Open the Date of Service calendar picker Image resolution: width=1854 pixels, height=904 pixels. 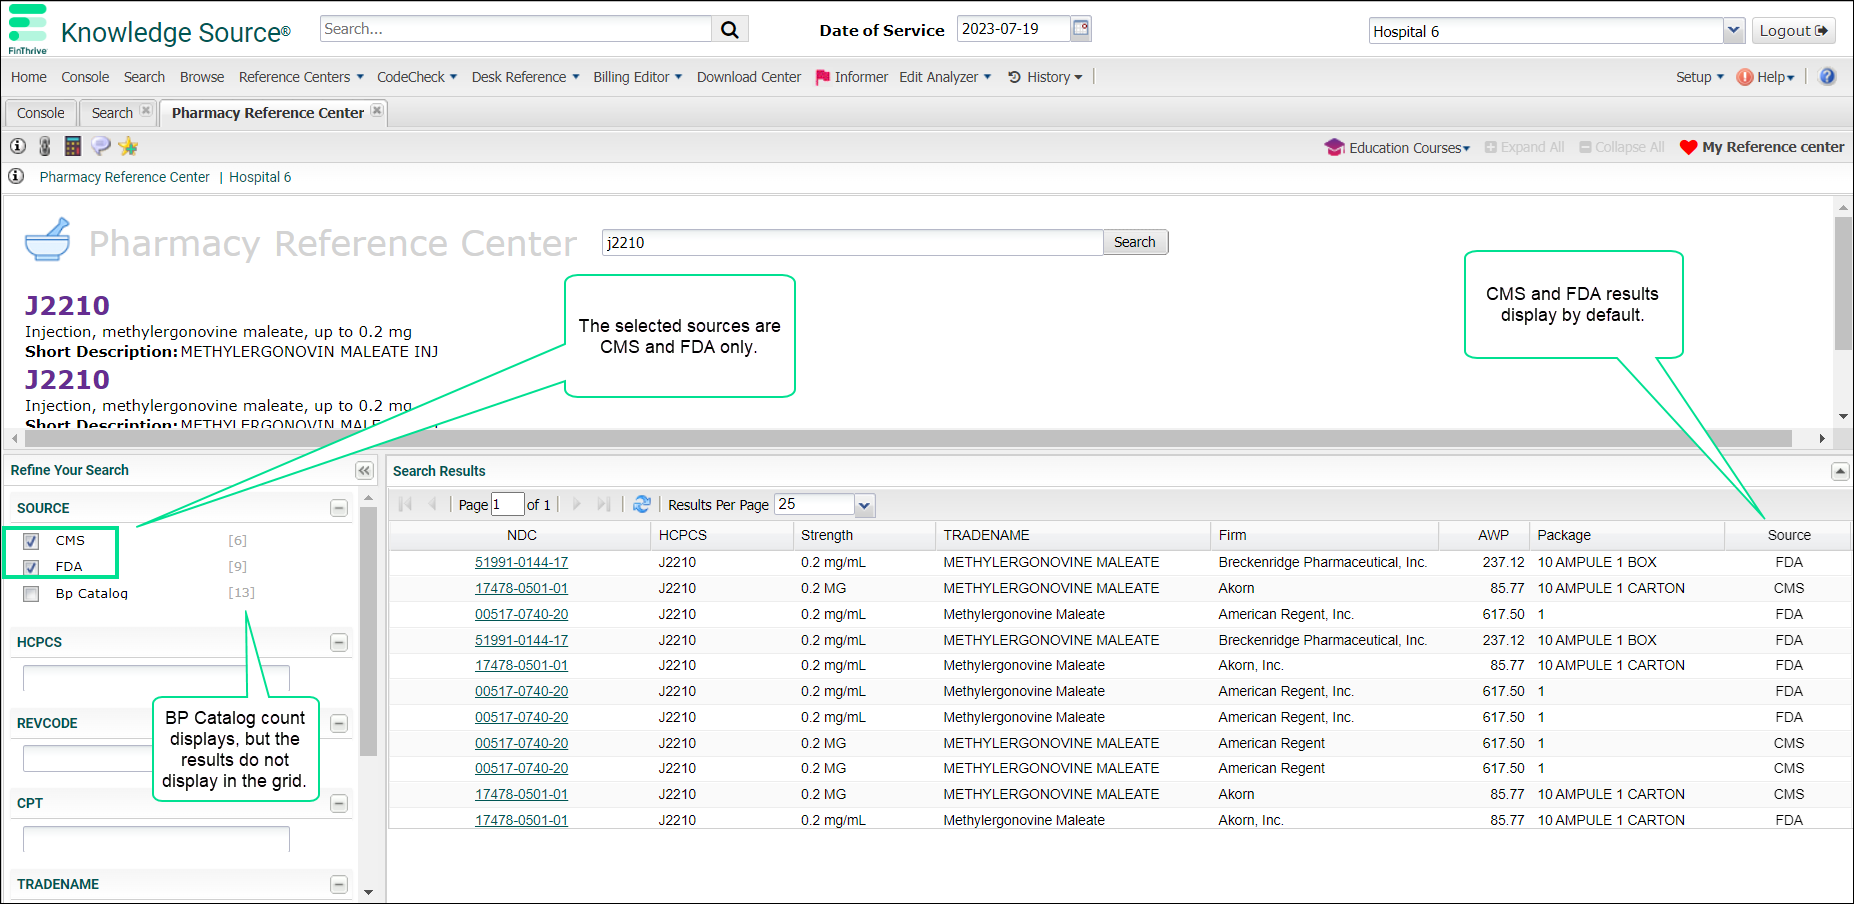[1081, 29]
